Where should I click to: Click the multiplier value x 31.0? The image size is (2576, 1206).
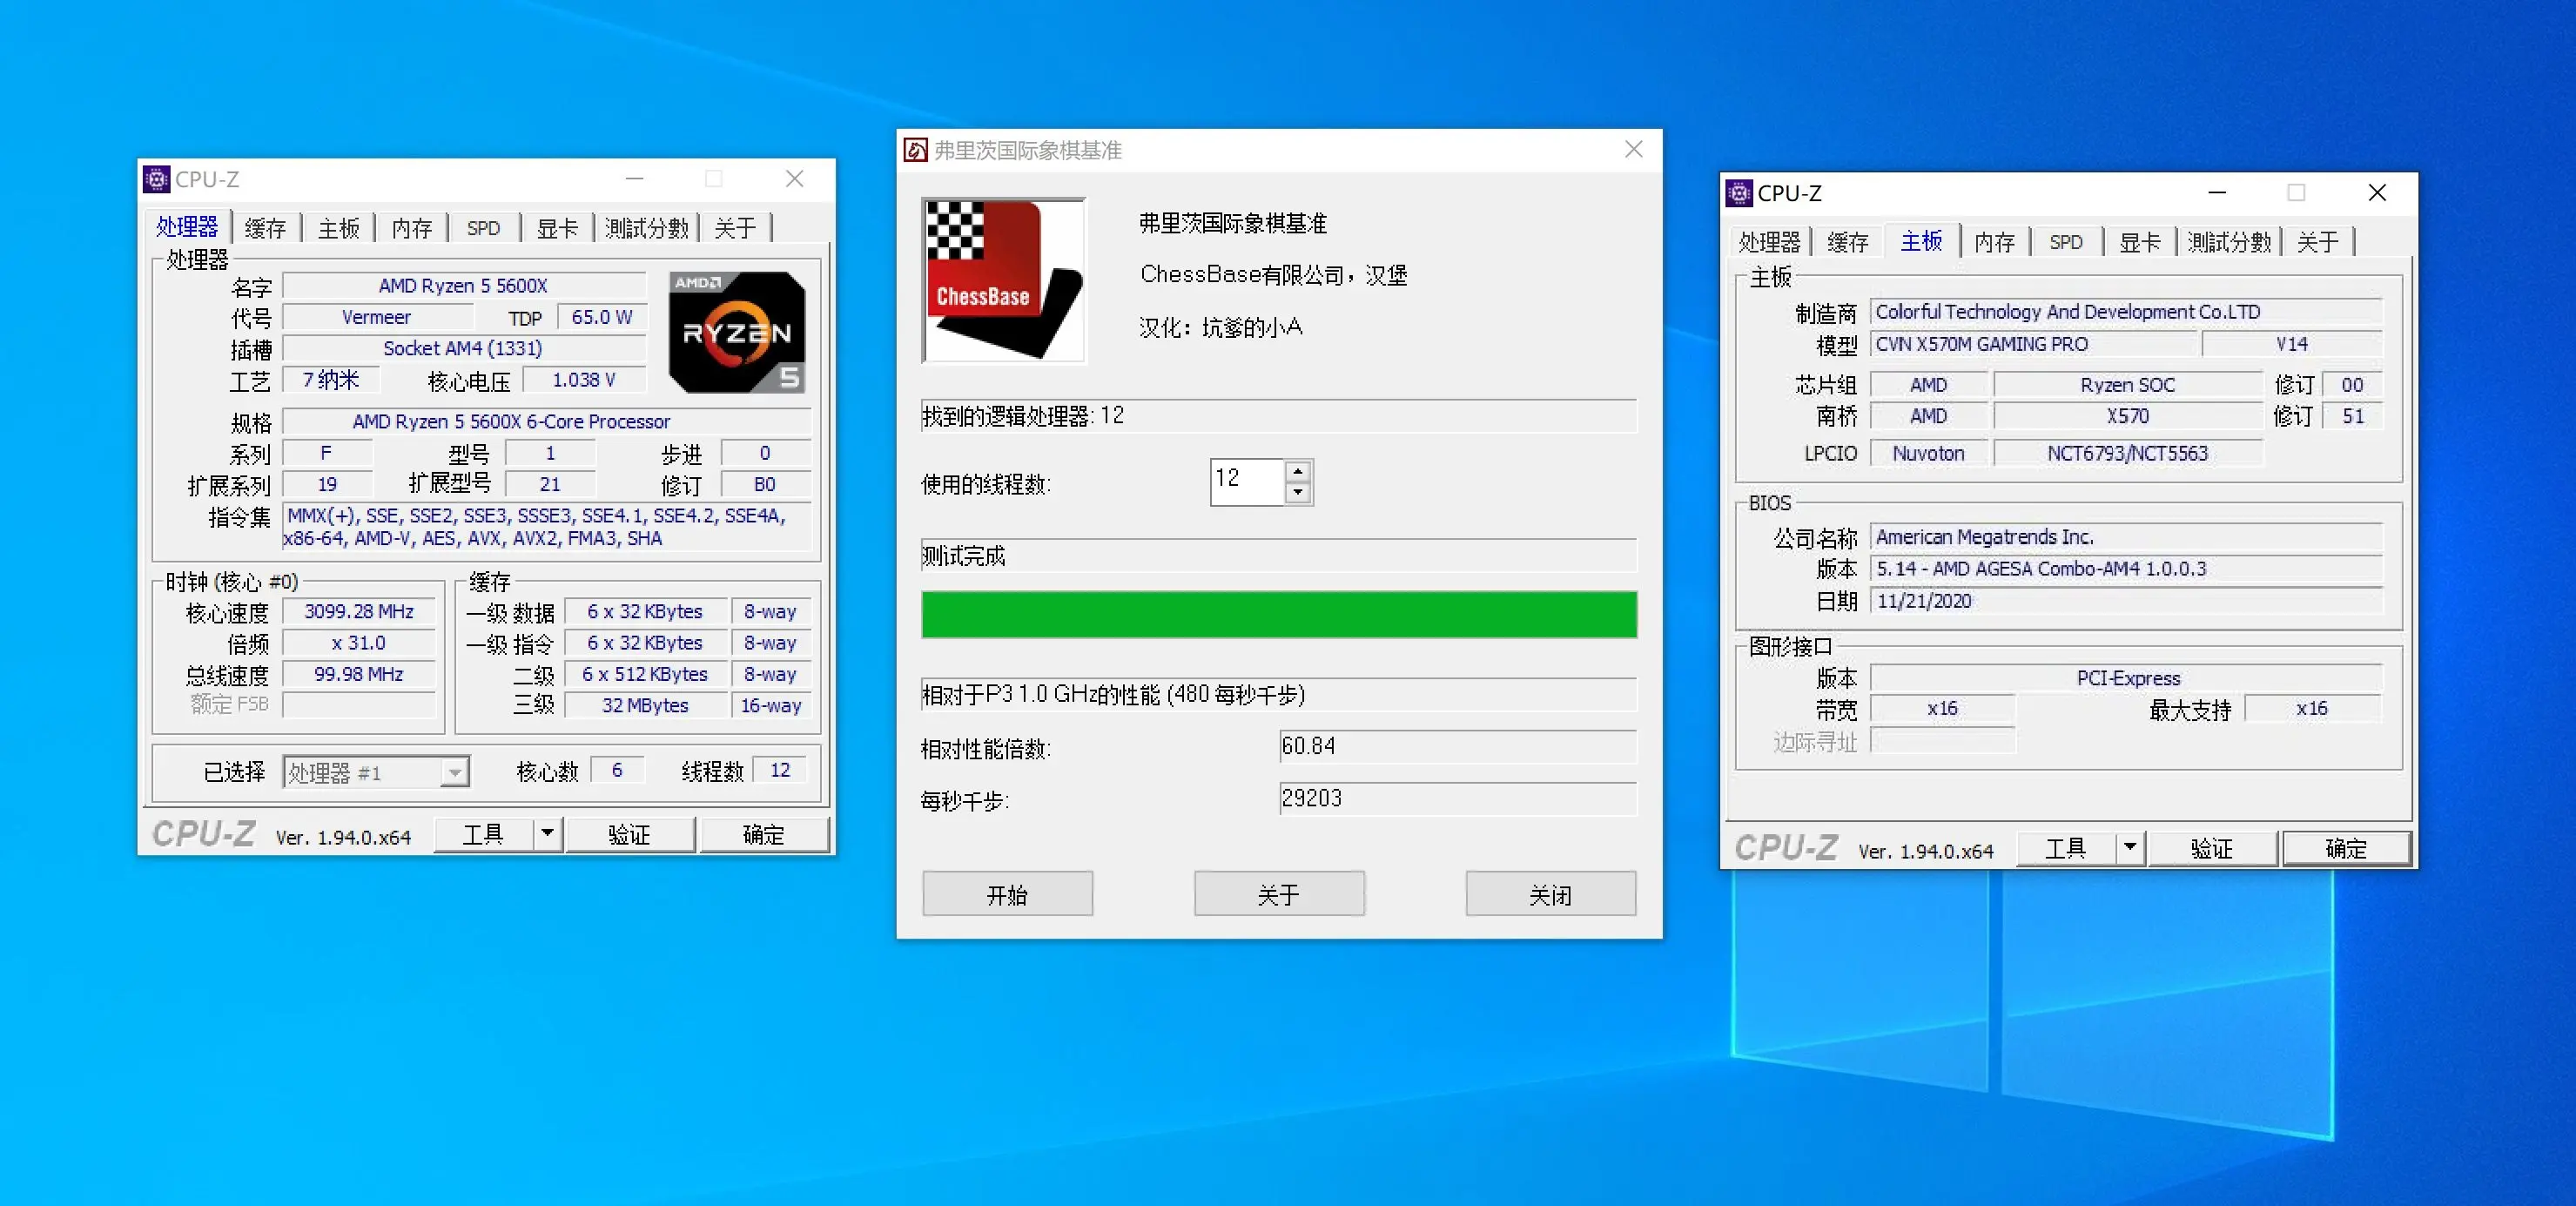[x=359, y=643]
